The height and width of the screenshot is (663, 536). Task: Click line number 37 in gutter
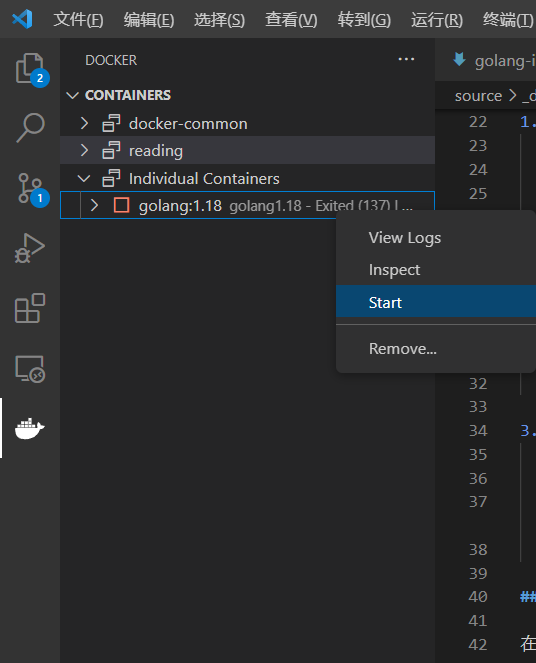(x=478, y=502)
